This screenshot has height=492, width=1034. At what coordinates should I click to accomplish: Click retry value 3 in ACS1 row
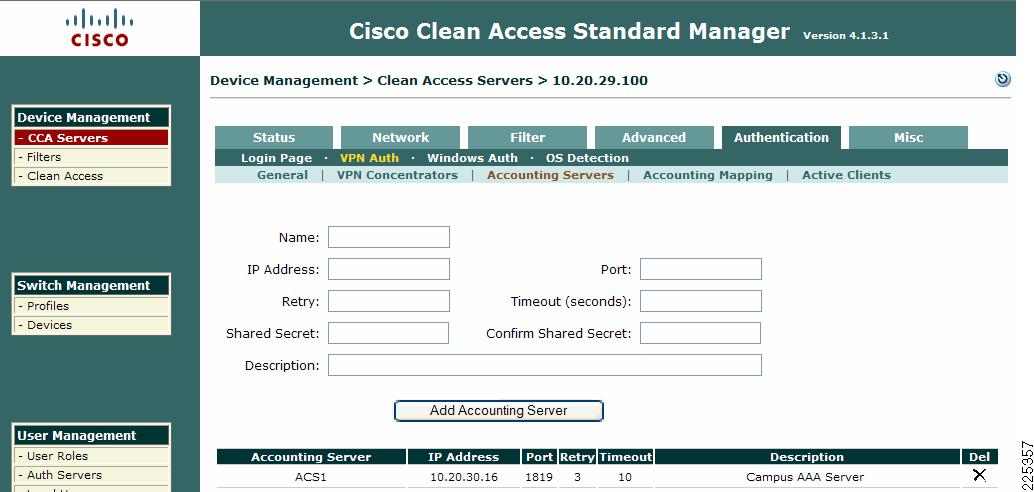click(577, 477)
